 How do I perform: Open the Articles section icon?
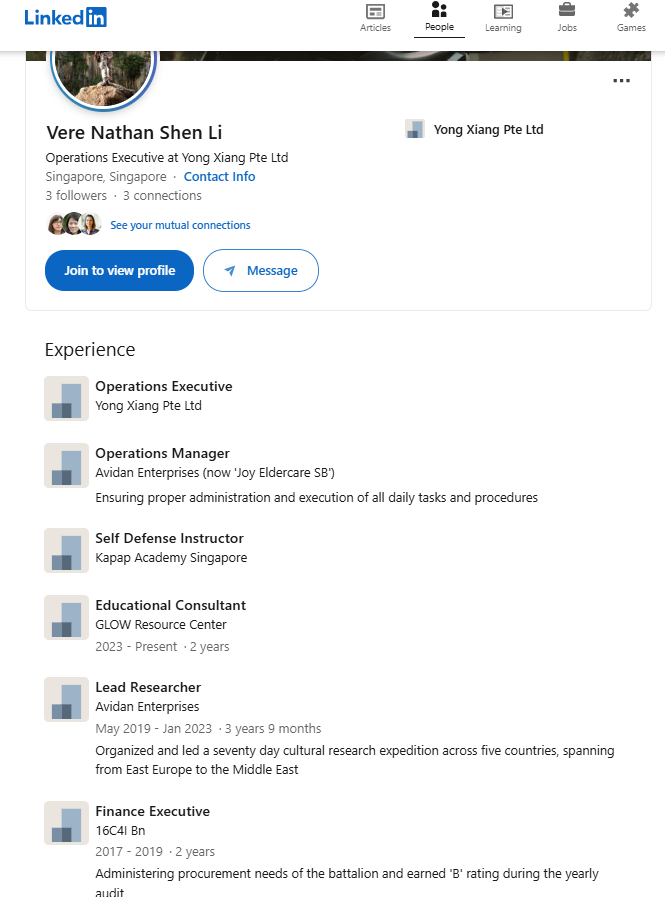pos(375,12)
